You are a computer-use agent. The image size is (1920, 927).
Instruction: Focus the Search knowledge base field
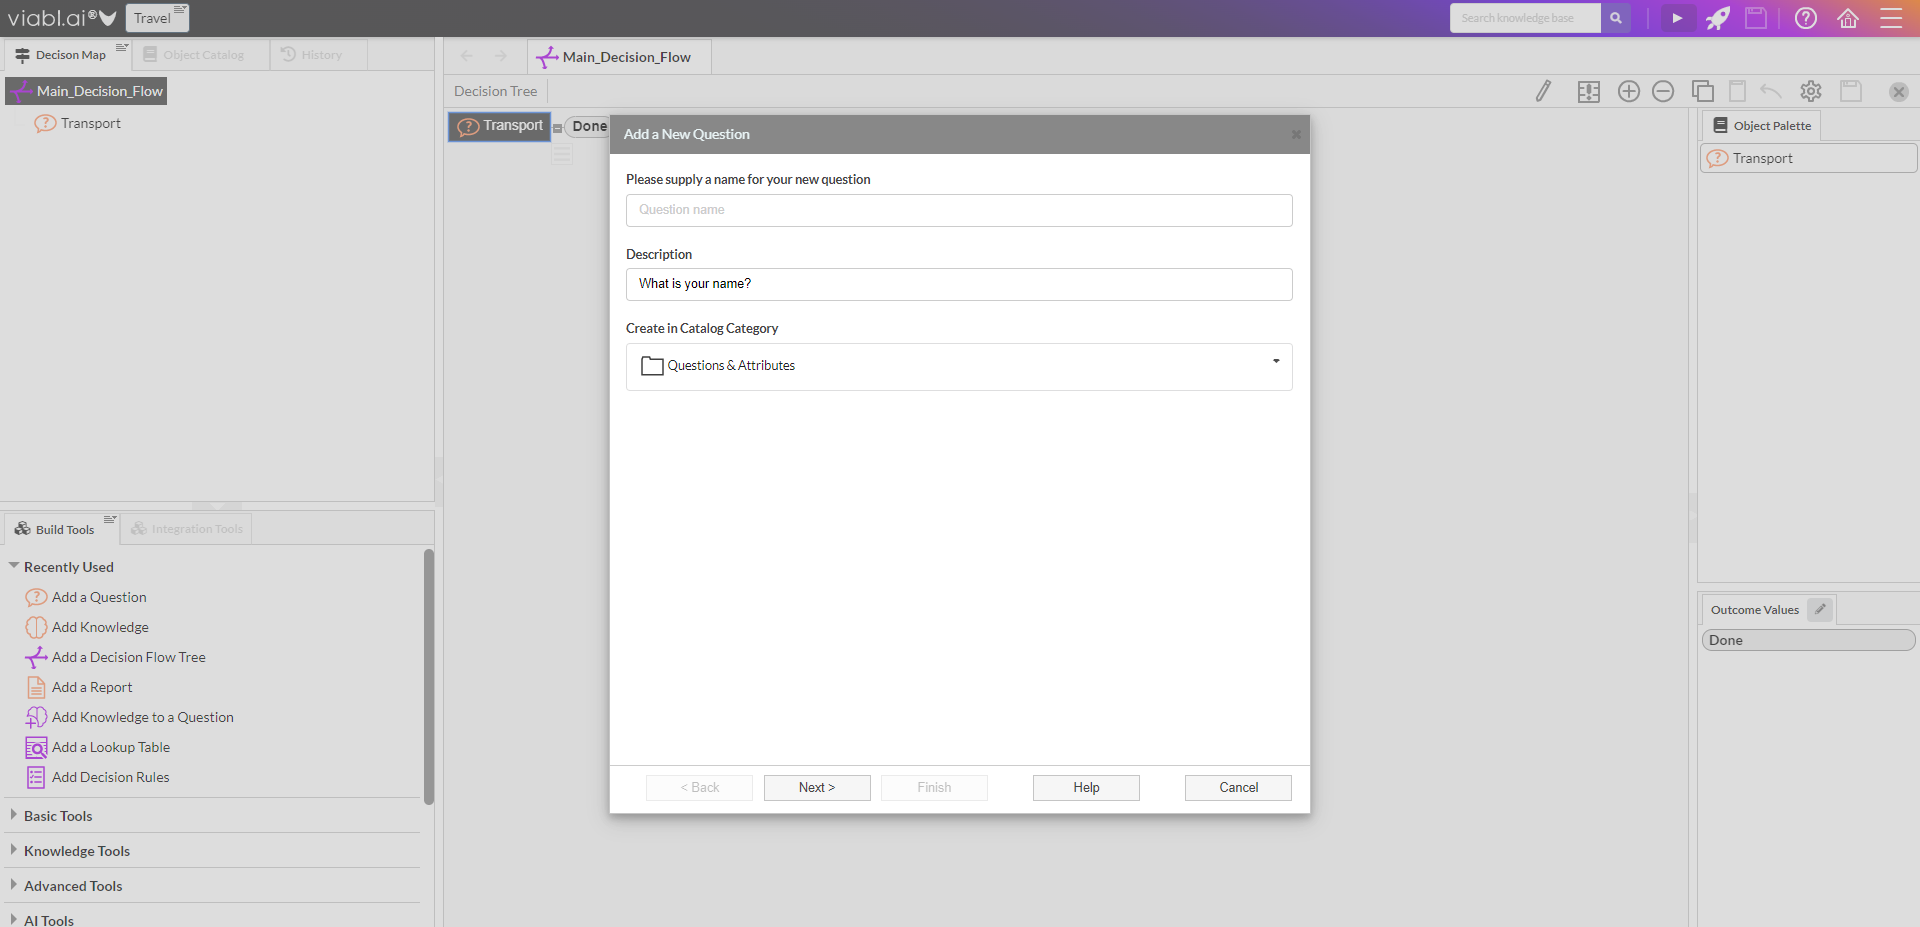pos(1525,18)
